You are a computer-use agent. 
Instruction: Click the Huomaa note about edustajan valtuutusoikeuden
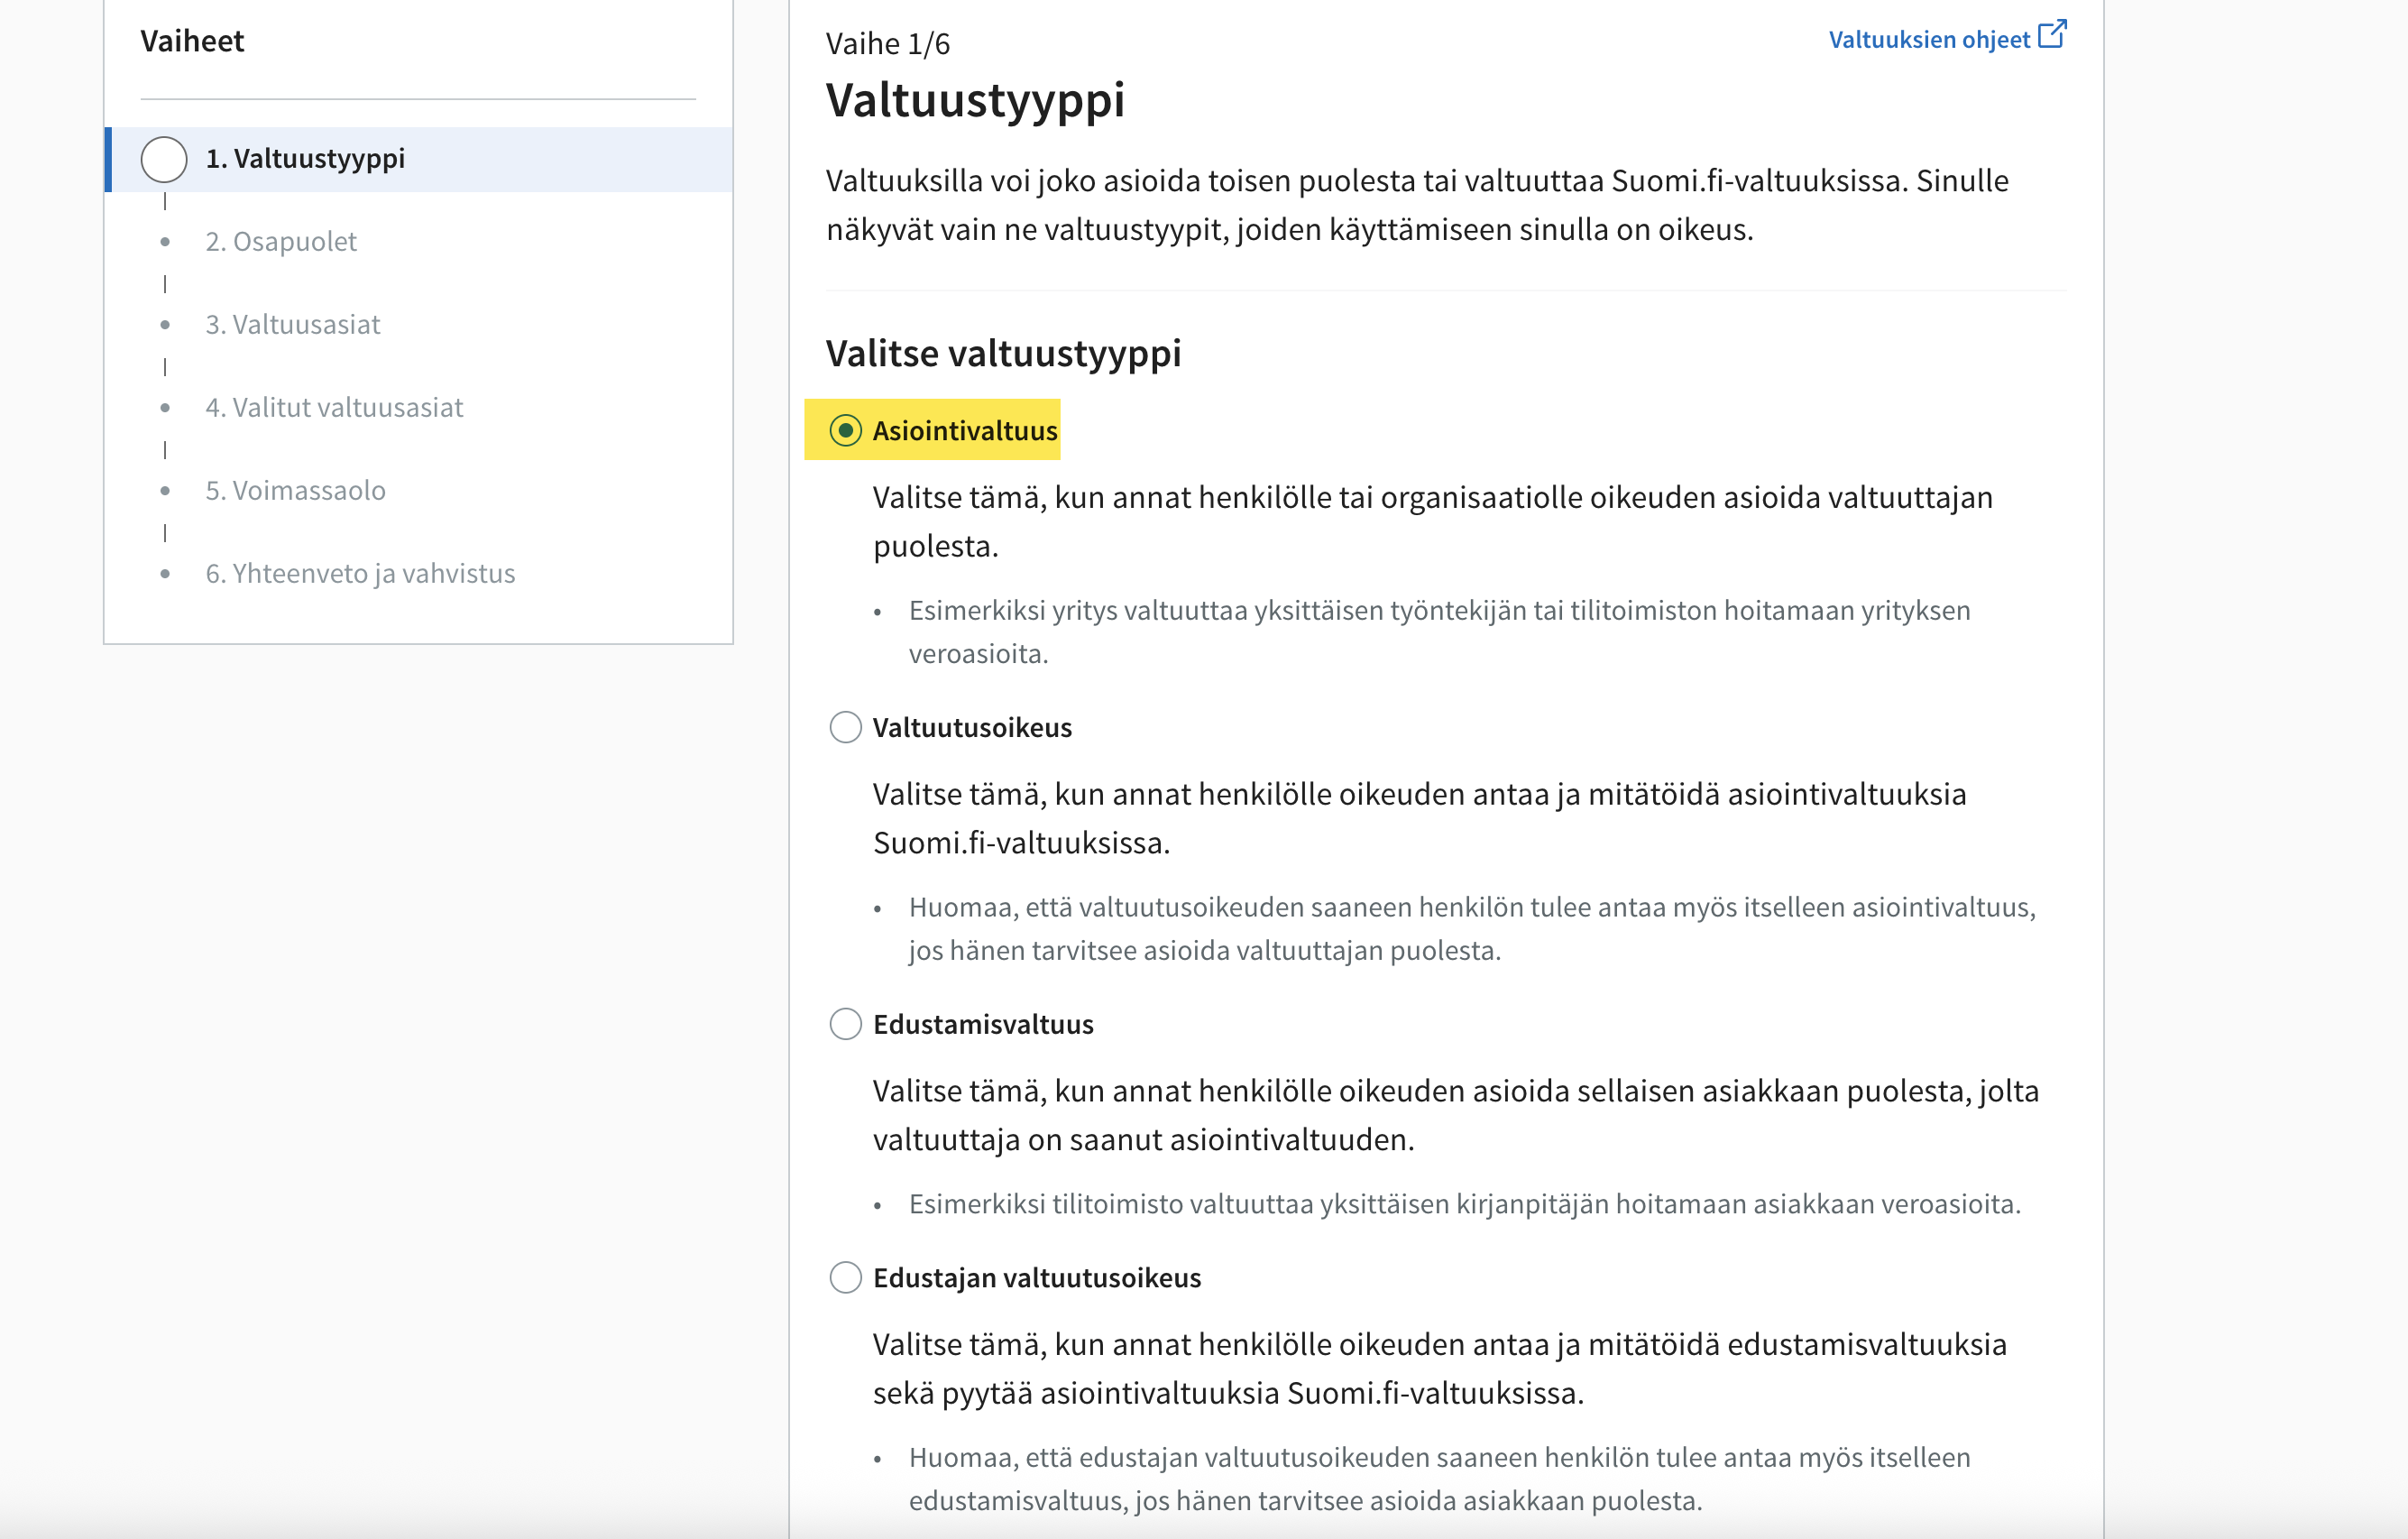click(x=1439, y=1478)
